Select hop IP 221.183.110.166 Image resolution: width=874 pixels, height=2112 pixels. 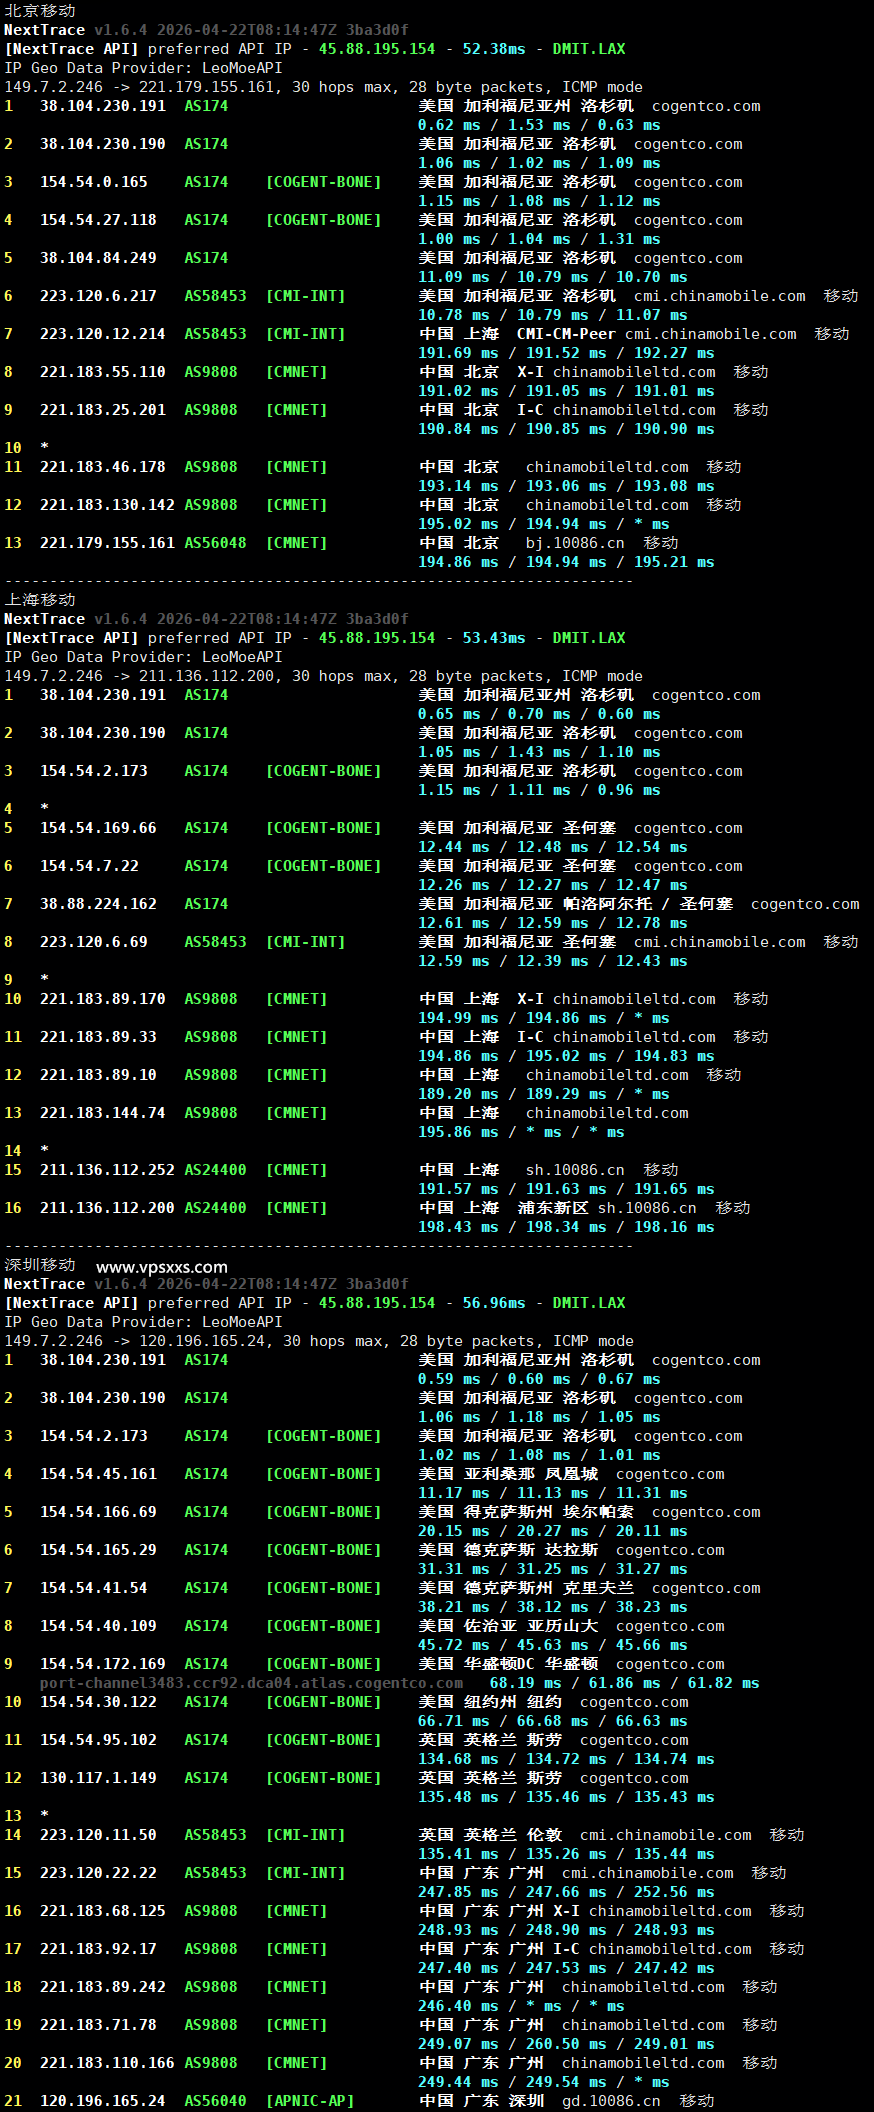pyautogui.click(x=107, y=2063)
